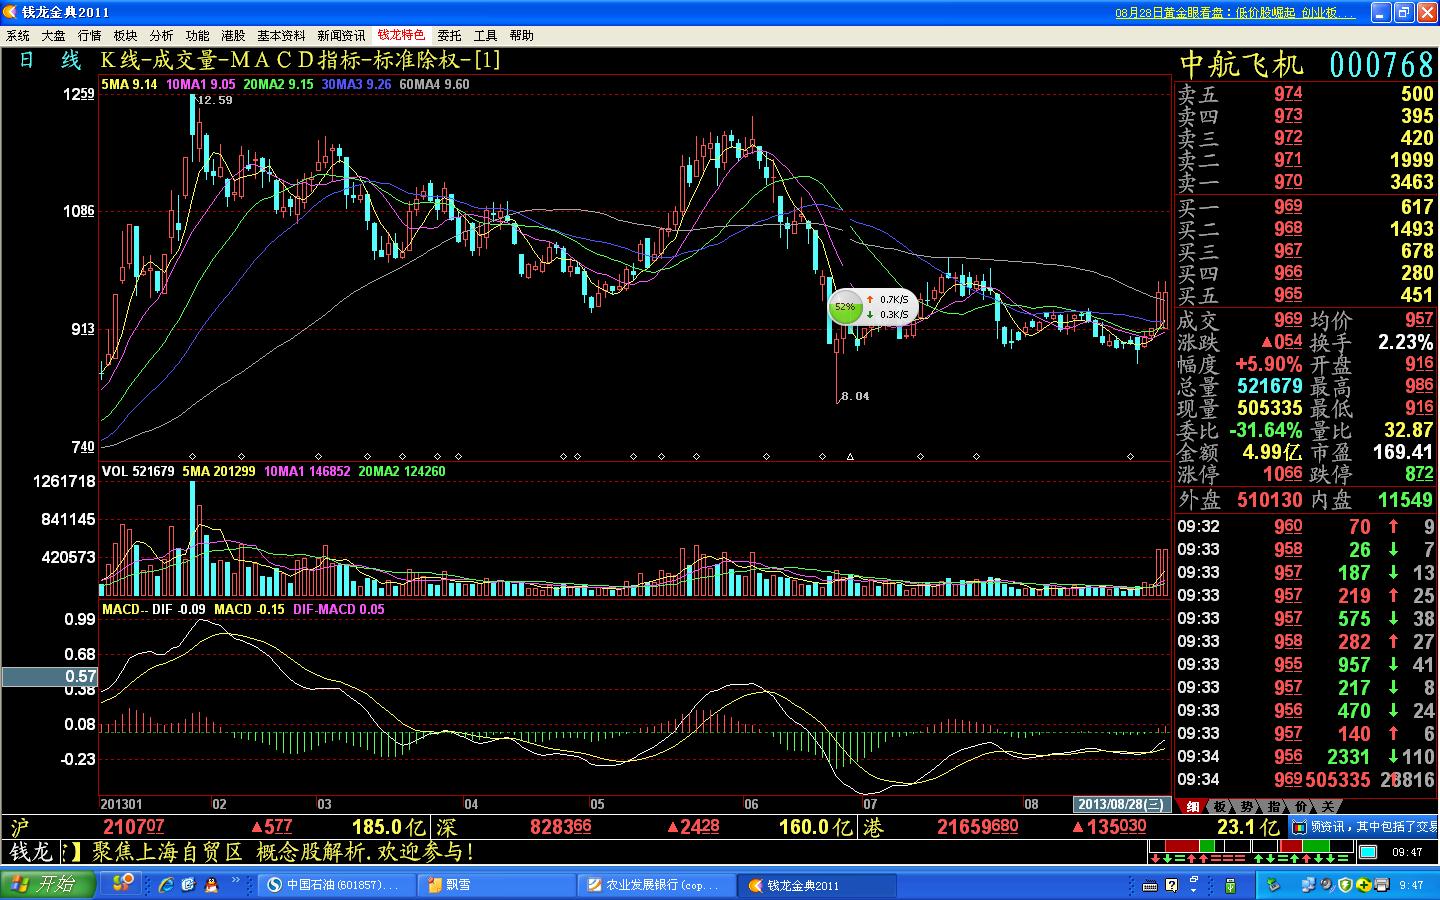1440x900 pixels.
Task: Expand the quick launch overflow chevron
Action: pos(237,880)
